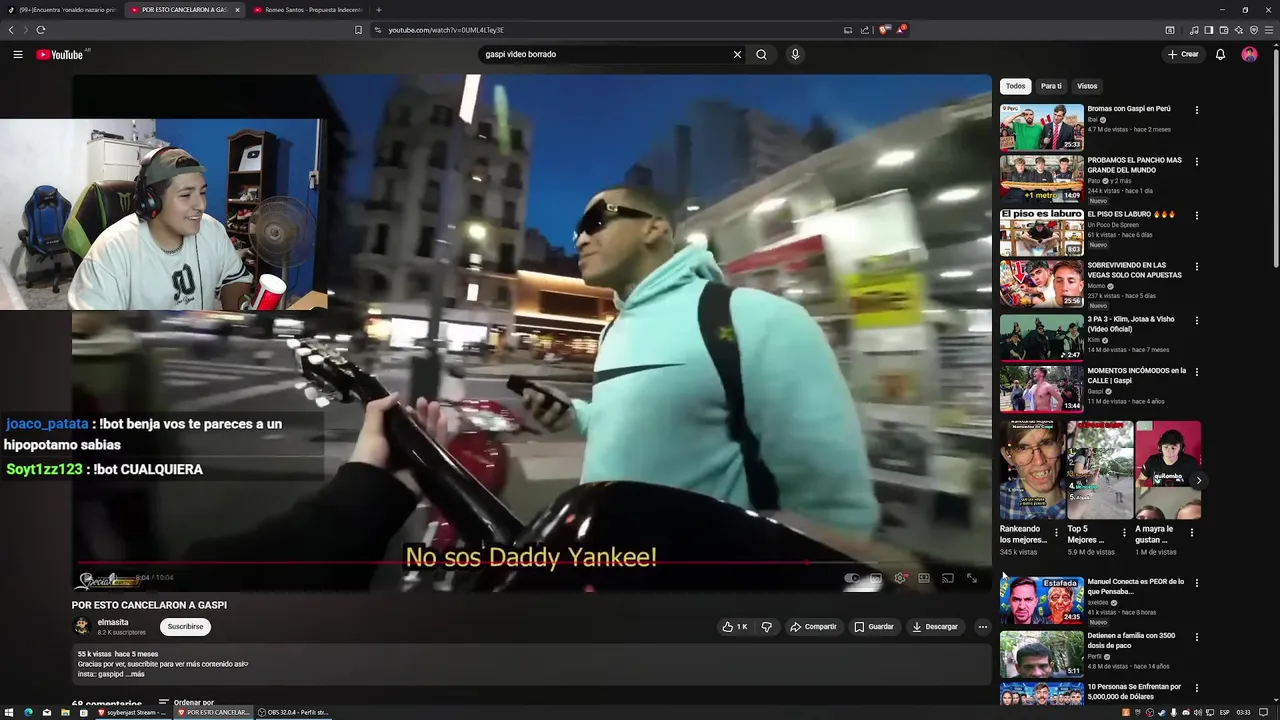Expand description with ...más
Image resolution: width=1280 pixels, height=720 pixels.
point(136,674)
